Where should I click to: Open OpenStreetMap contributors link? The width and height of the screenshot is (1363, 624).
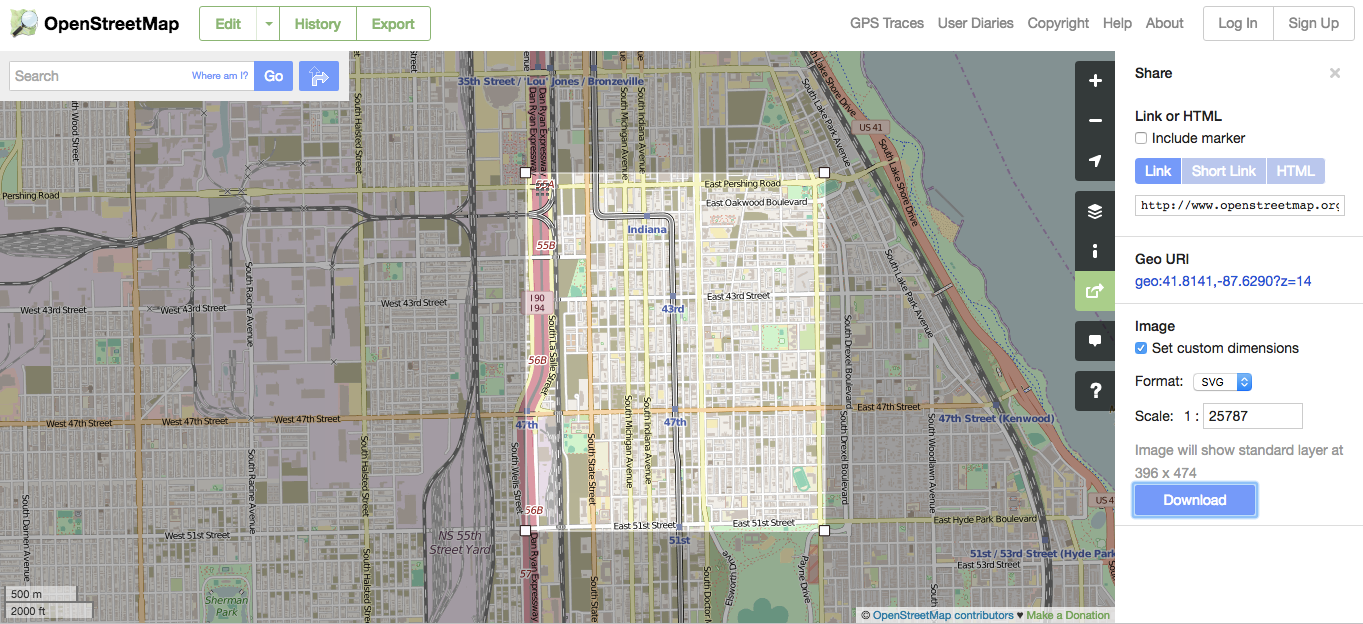point(943,615)
